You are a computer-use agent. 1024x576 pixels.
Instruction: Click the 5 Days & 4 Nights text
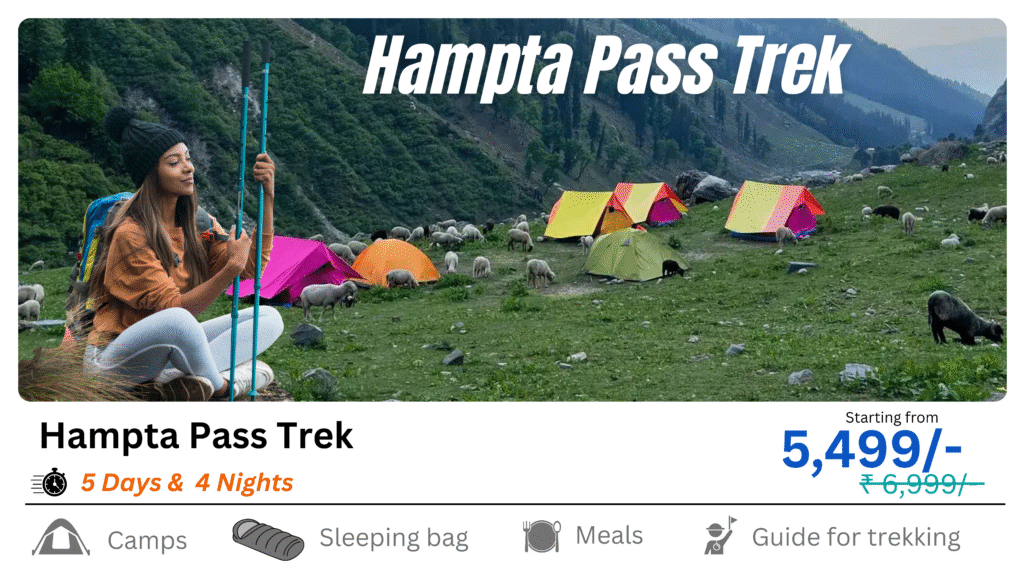coord(187,483)
